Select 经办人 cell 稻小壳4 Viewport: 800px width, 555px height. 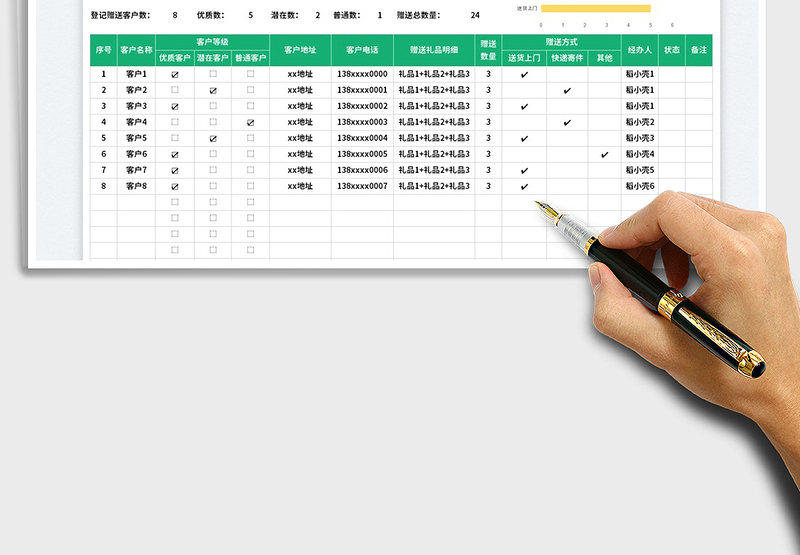tap(639, 154)
